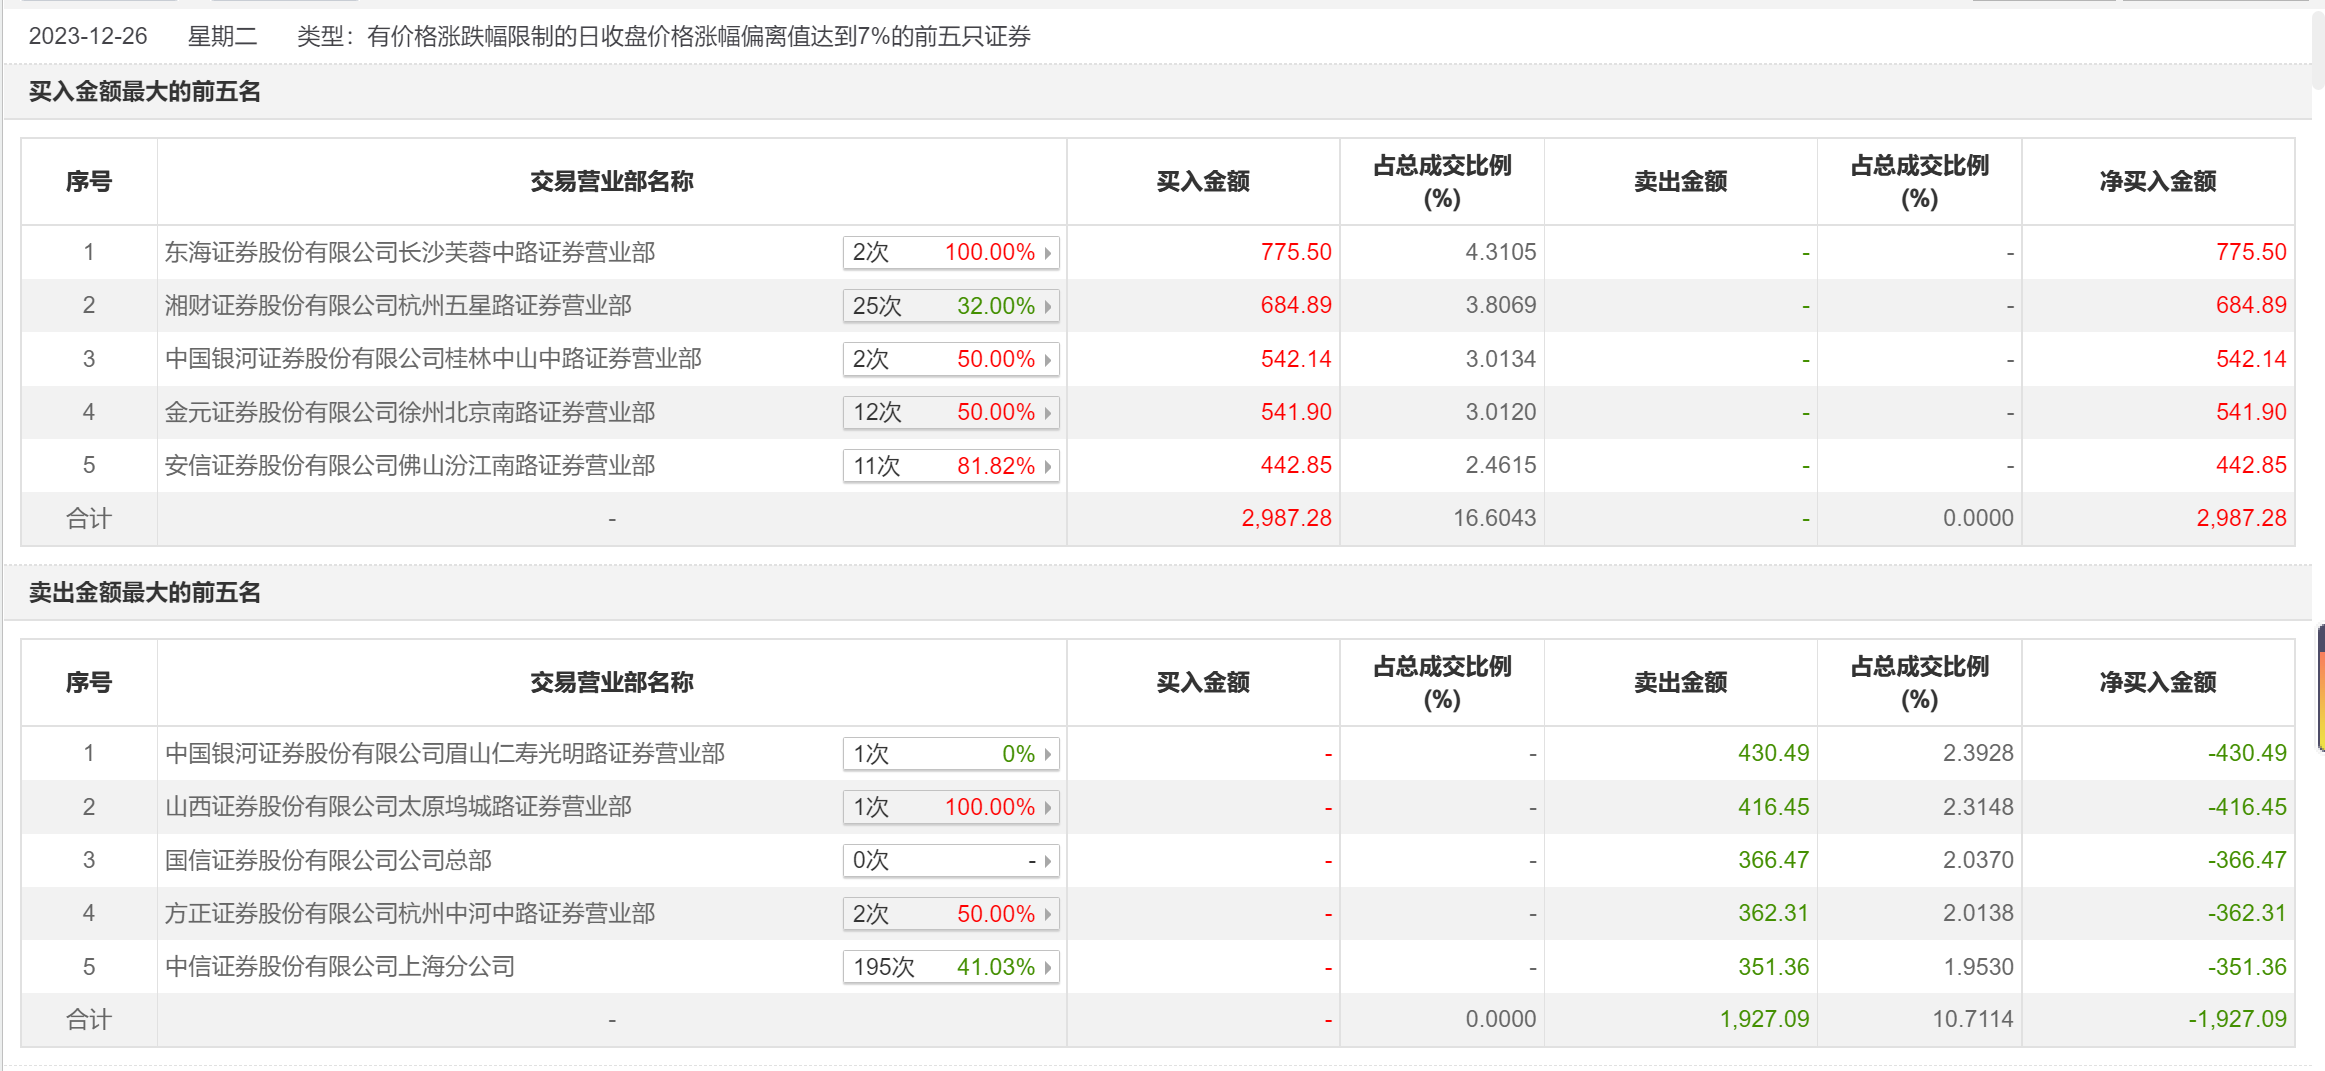Select net amount -362.31 cell
This screenshot has height=1071, width=2325.
[x=2247, y=913]
